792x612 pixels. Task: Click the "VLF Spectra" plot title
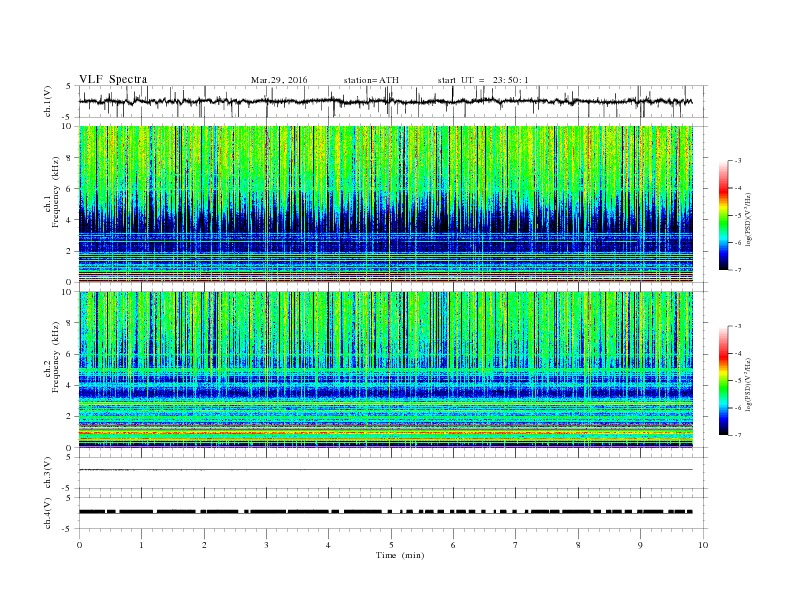(x=113, y=79)
